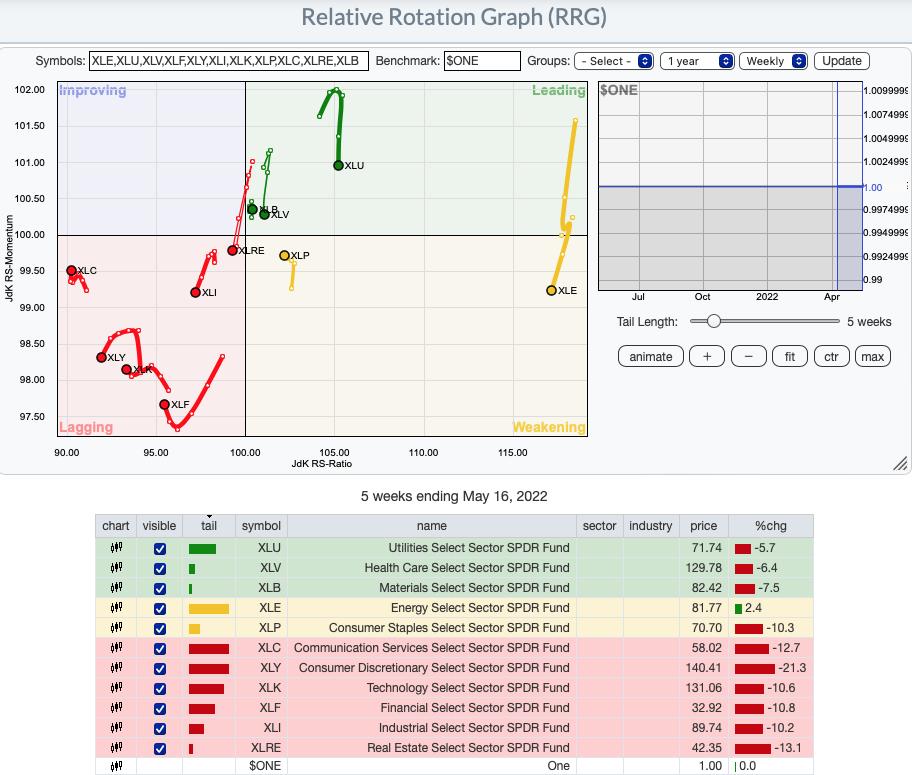Open the Groups select dropdown

[x=615, y=61]
